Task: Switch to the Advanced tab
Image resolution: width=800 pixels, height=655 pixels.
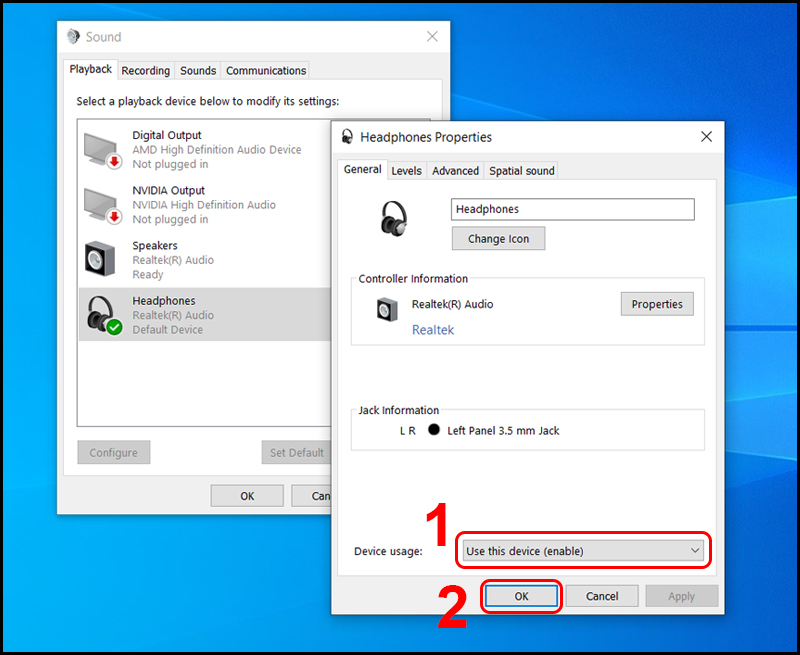Action: (x=455, y=170)
